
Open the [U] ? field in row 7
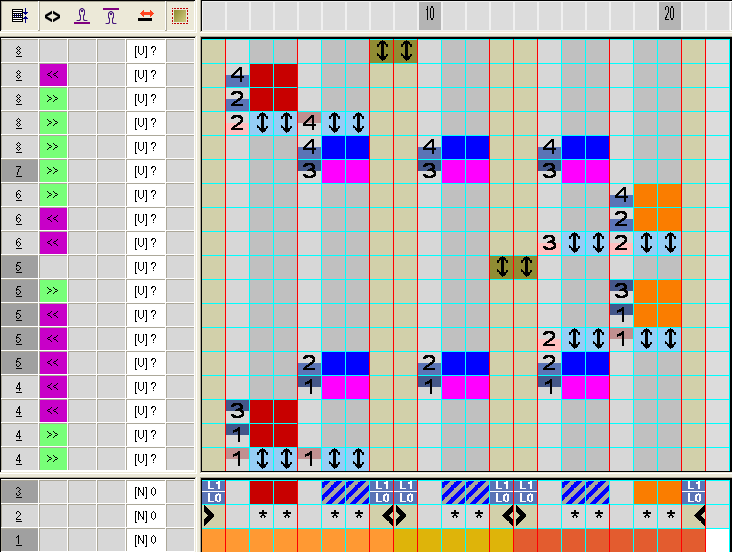(146, 171)
